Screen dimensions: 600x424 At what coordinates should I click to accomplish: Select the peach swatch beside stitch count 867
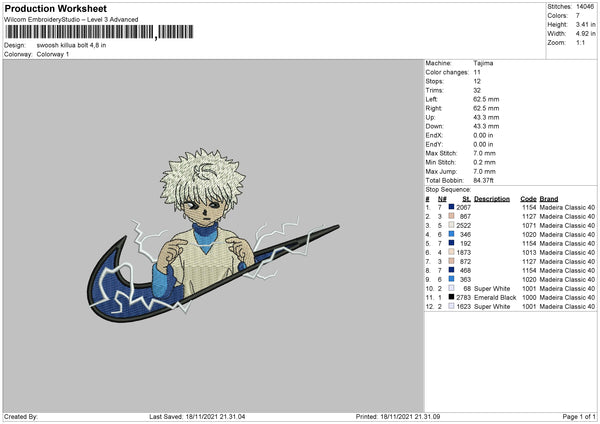click(451, 216)
